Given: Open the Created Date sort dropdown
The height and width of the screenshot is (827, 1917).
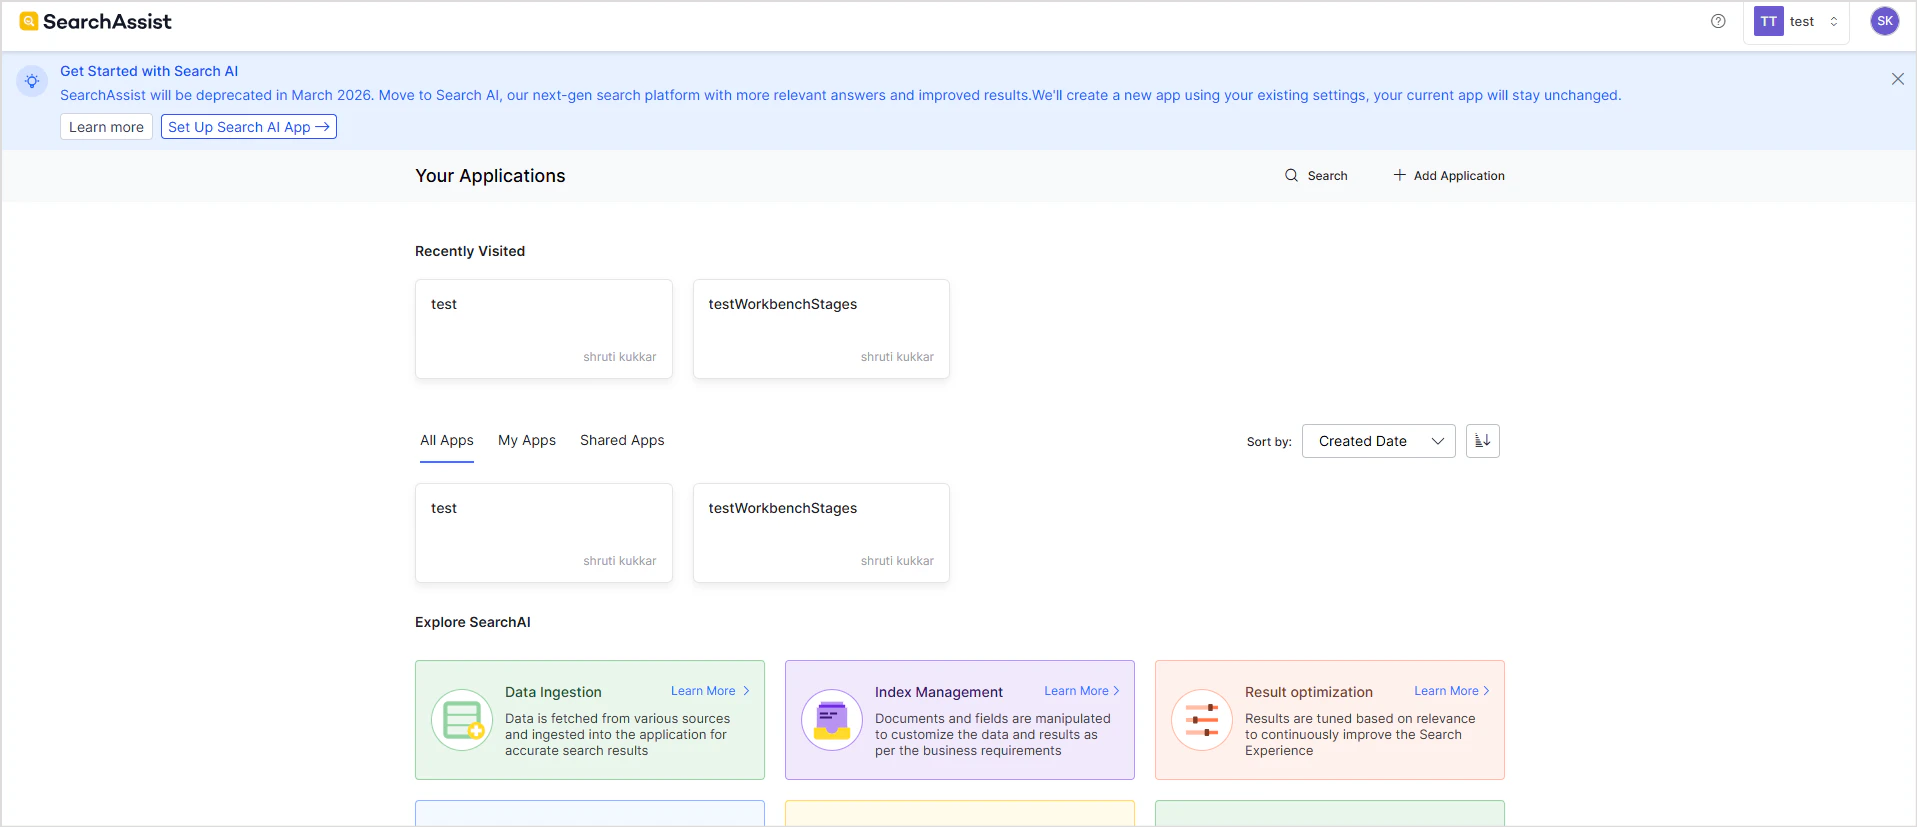Looking at the screenshot, I should 1378,441.
